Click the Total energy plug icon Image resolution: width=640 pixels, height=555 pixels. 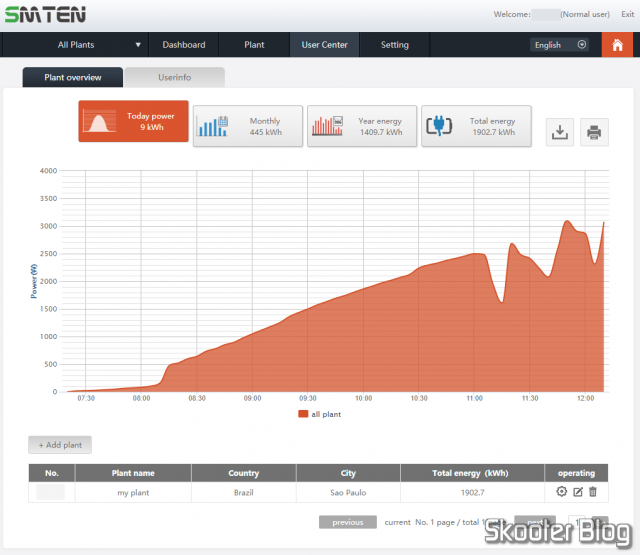(x=439, y=126)
